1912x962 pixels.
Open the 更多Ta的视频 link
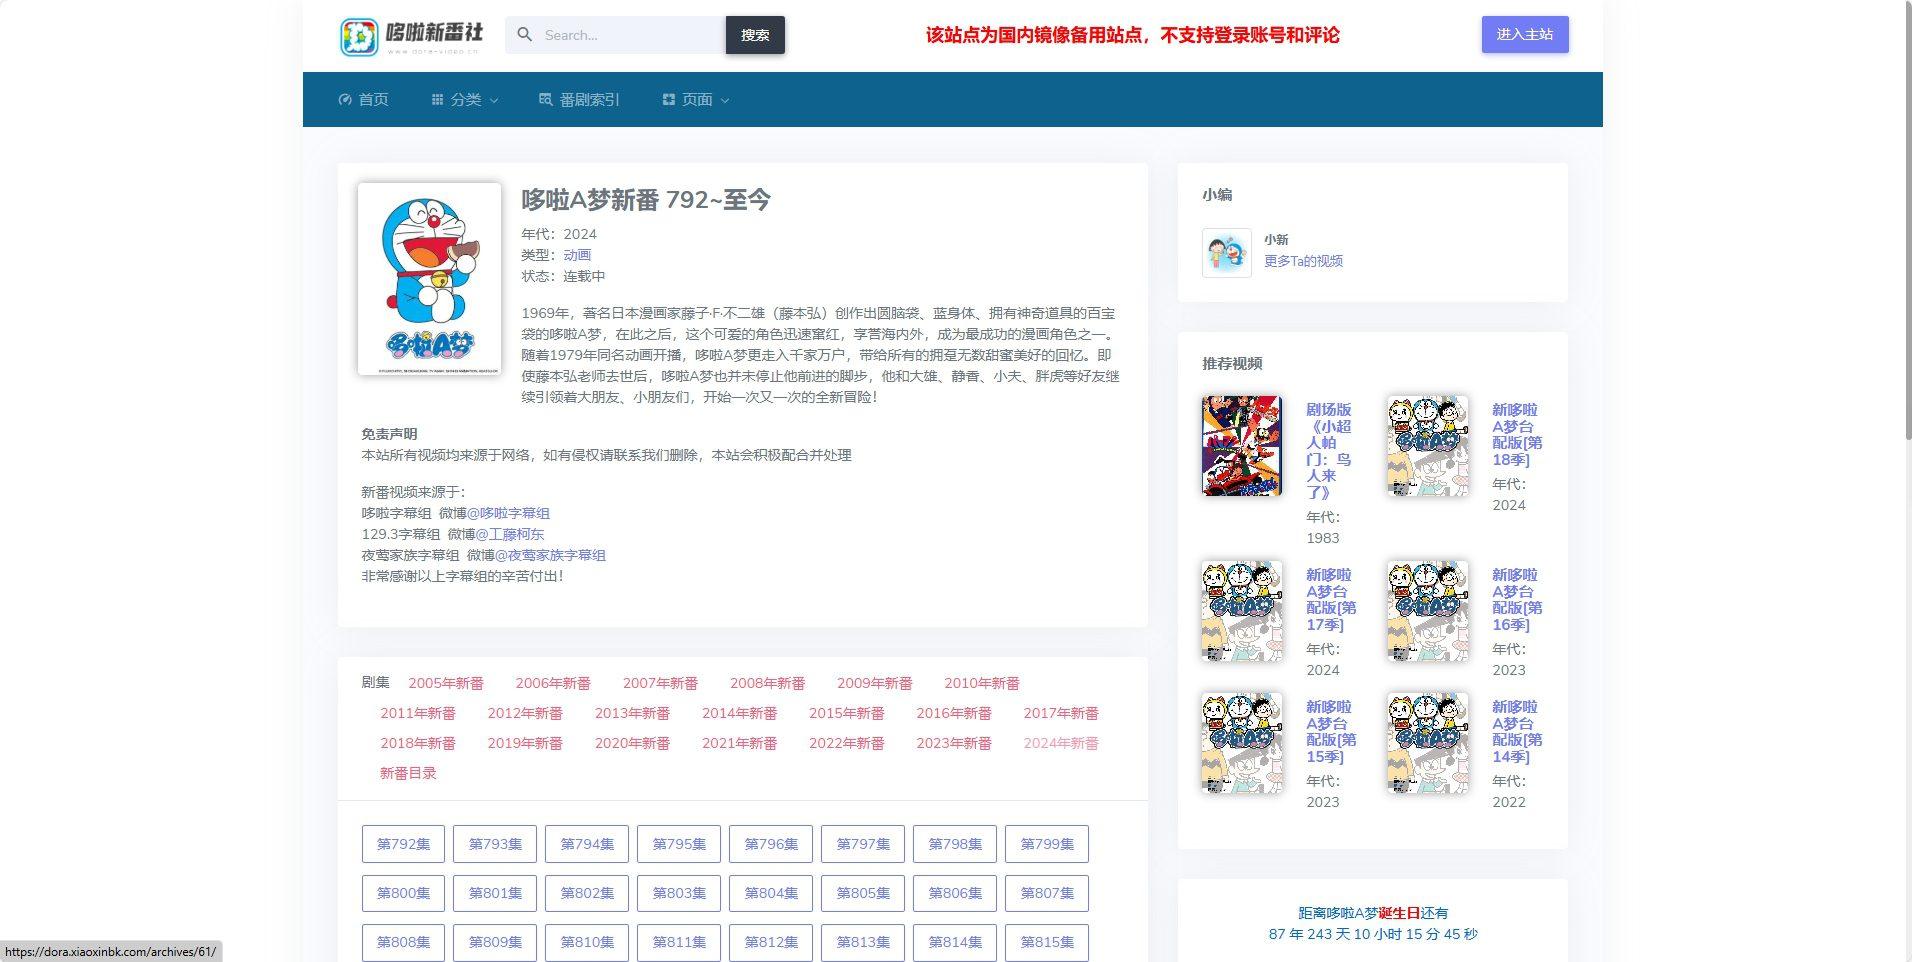point(1303,261)
